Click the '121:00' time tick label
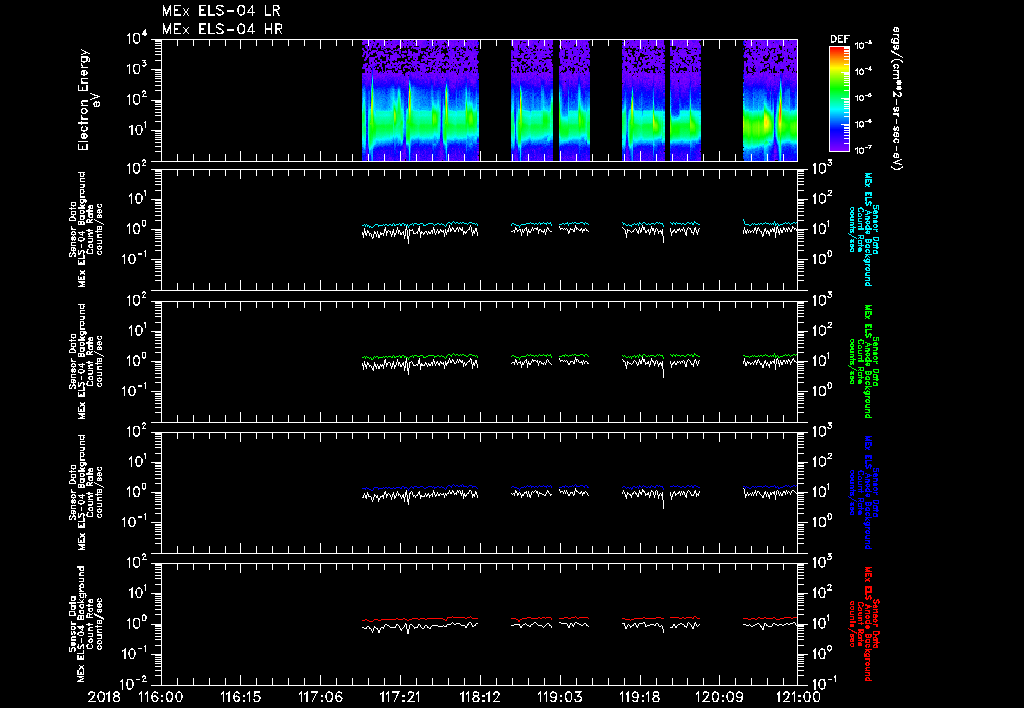Viewport: 1024px width, 708px height. [797, 698]
